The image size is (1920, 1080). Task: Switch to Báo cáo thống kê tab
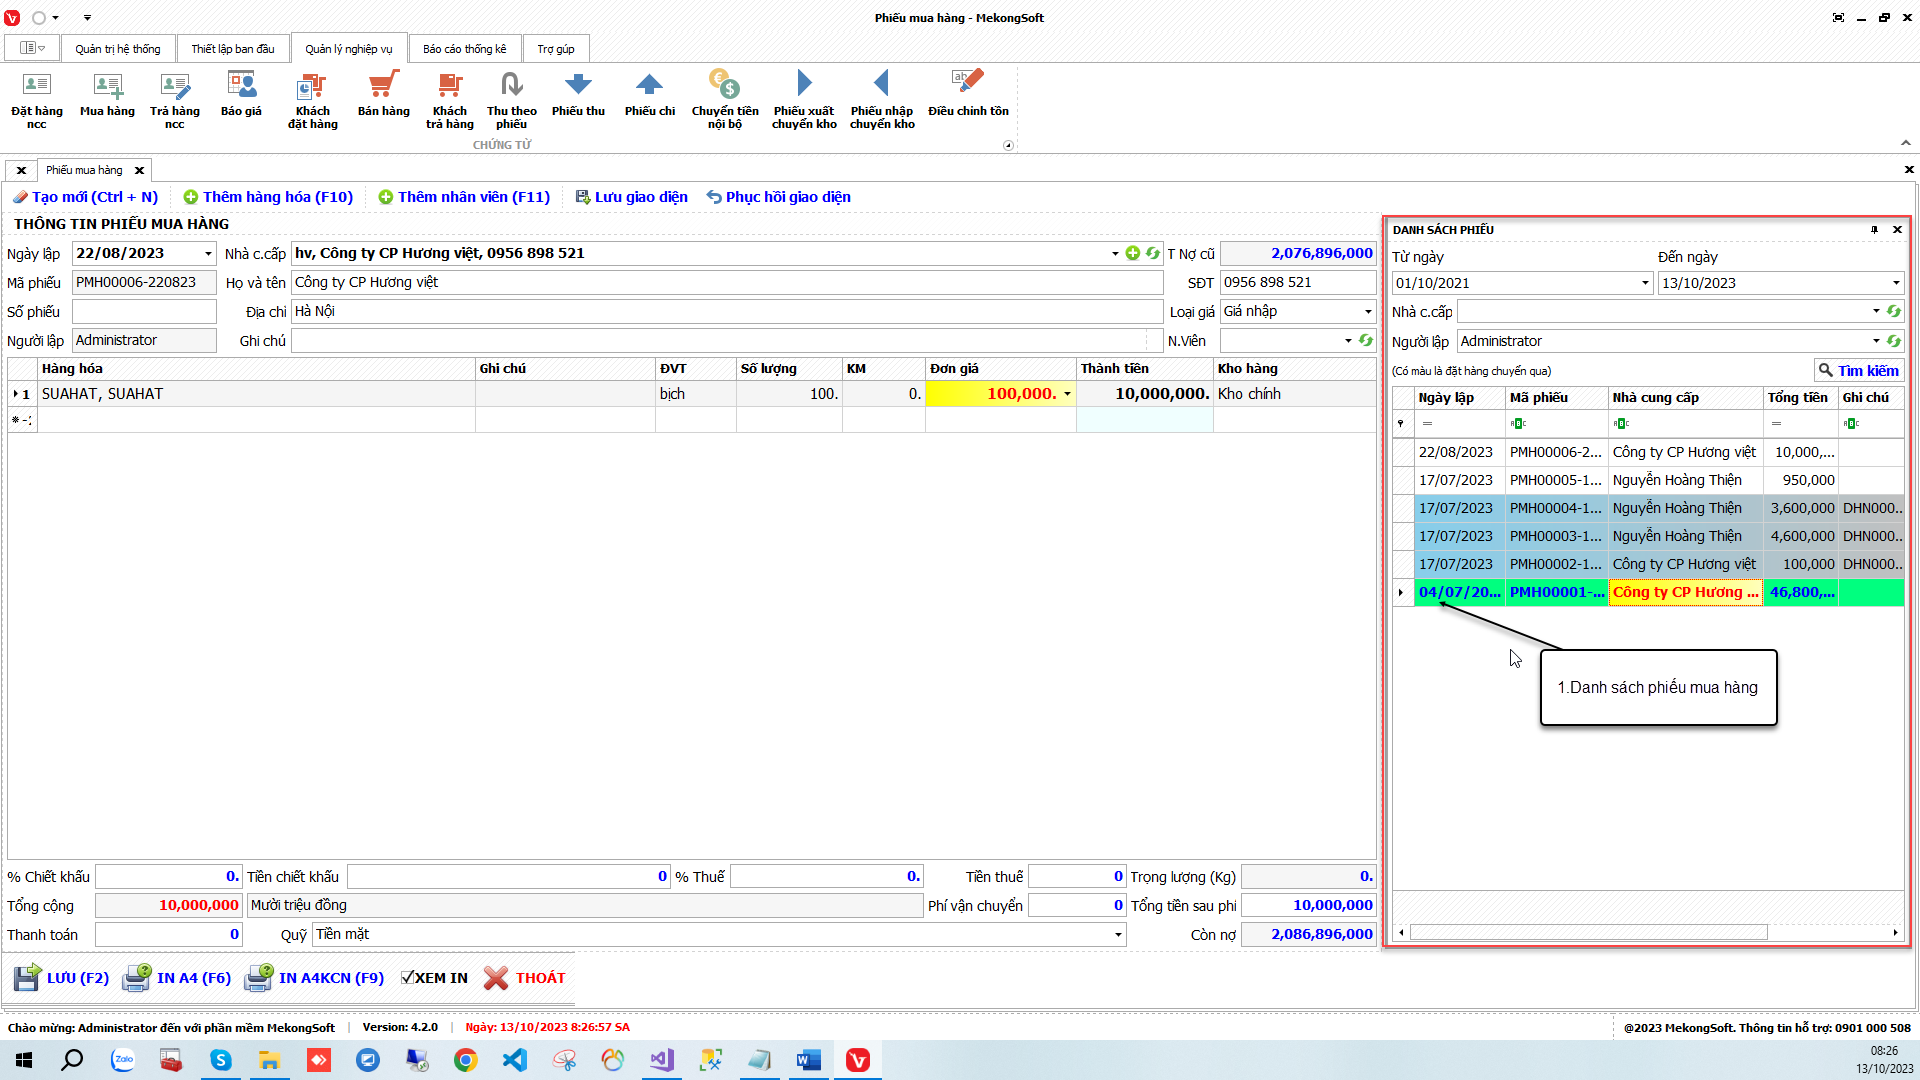pos(464,49)
